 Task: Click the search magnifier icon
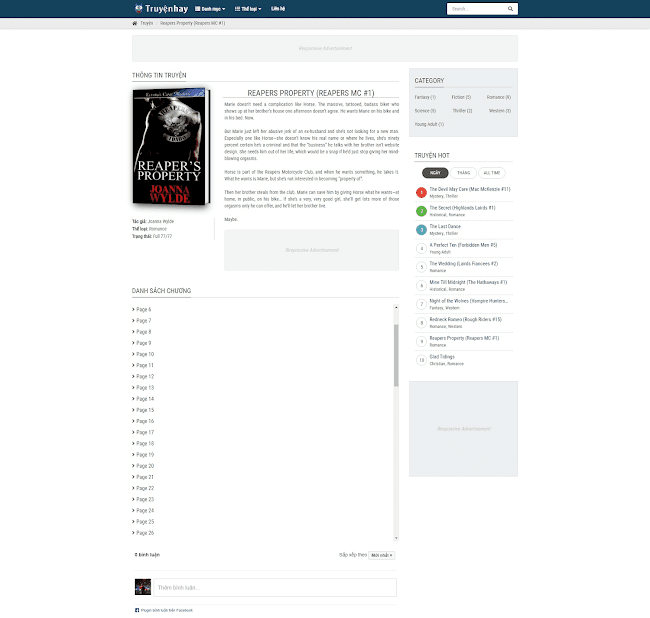pyautogui.click(x=510, y=9)
